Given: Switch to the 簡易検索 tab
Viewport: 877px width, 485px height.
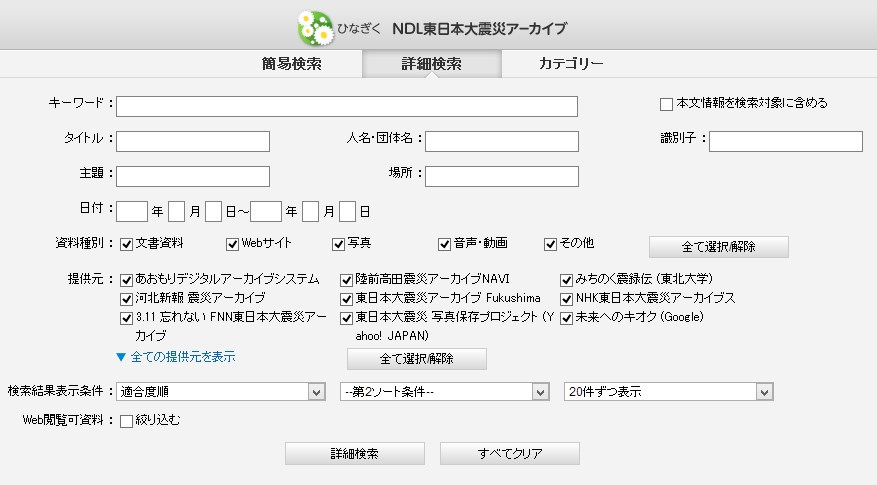Looking at the screenshot, I should pos(292,64).
